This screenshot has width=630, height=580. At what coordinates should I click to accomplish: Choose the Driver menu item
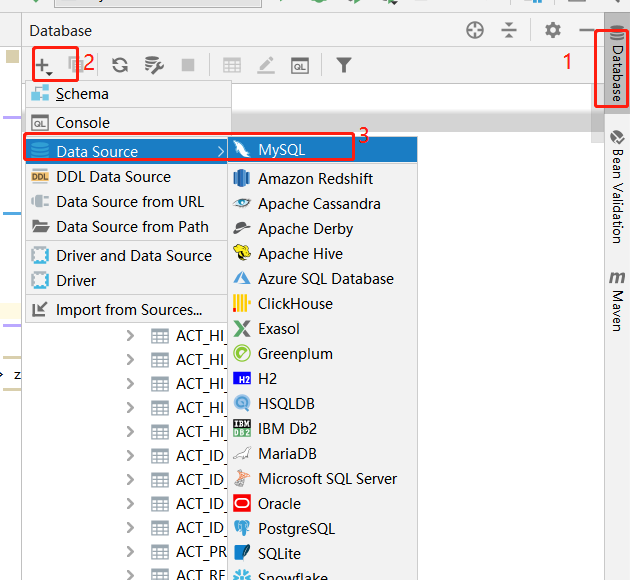[x=127, y=280]
